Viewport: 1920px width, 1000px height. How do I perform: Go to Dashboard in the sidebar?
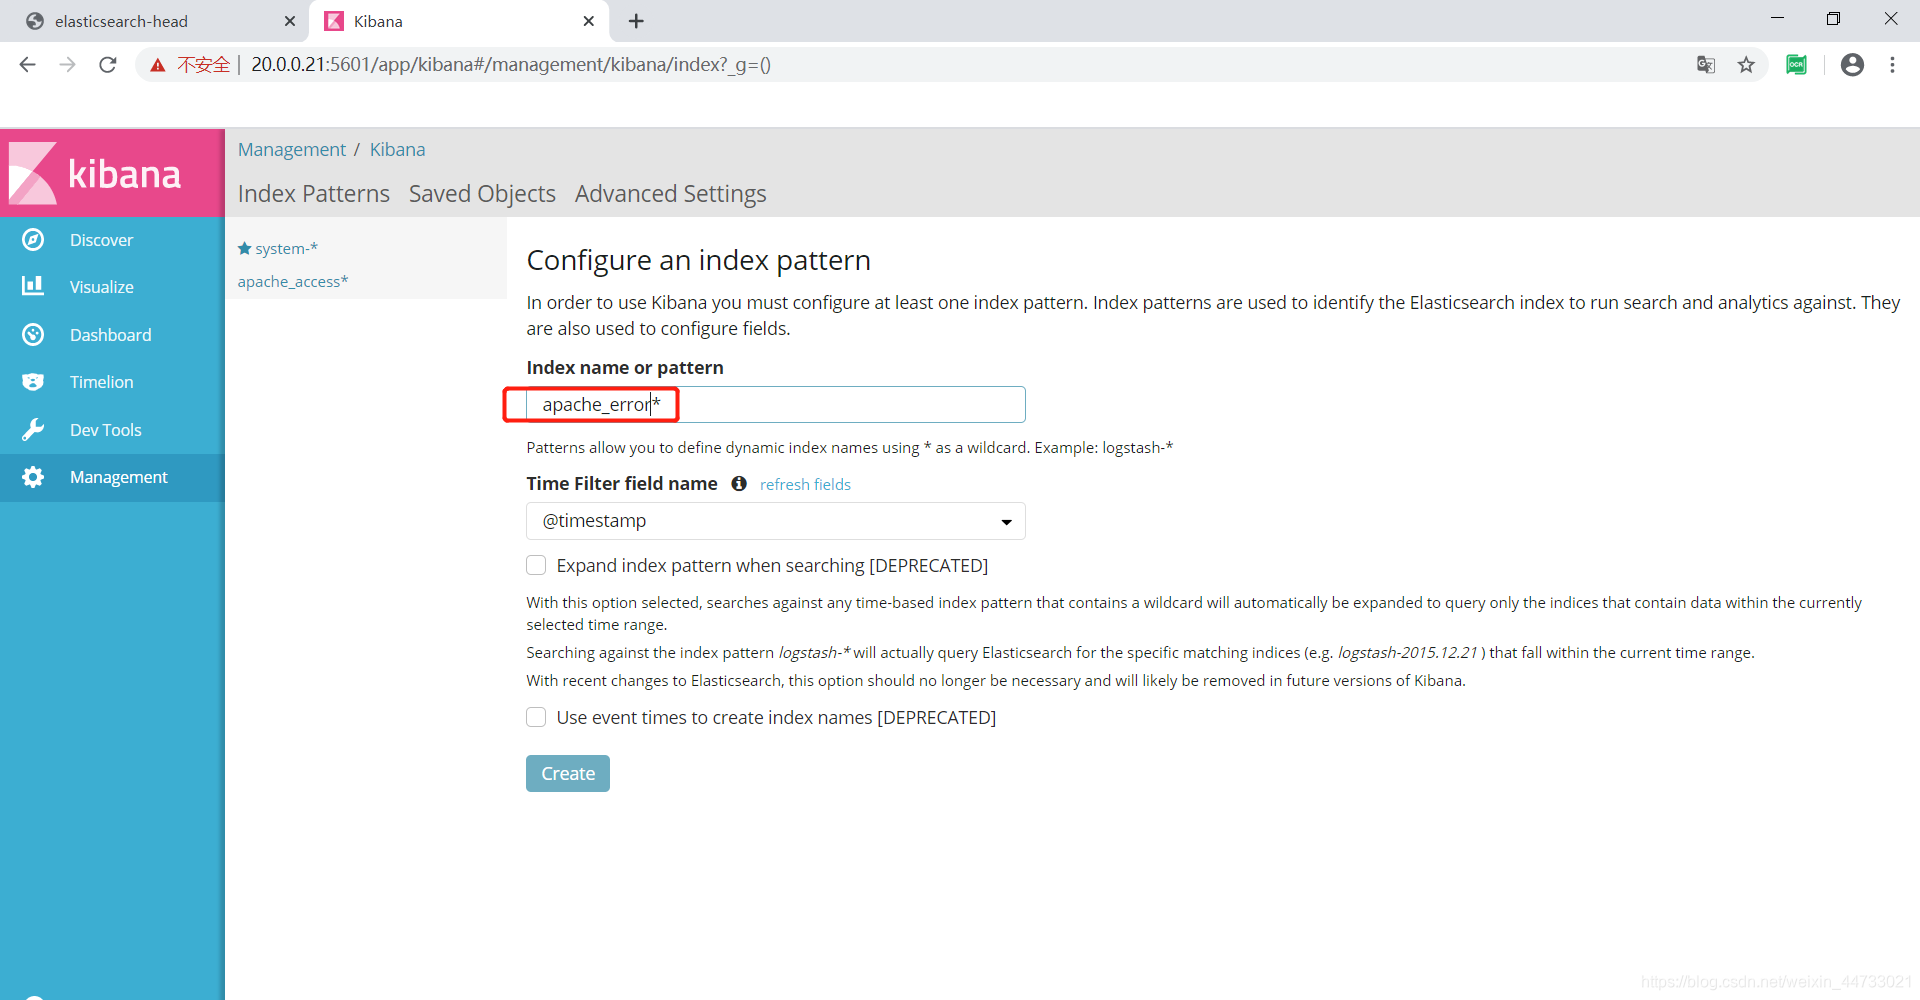(x=111, y=335)
